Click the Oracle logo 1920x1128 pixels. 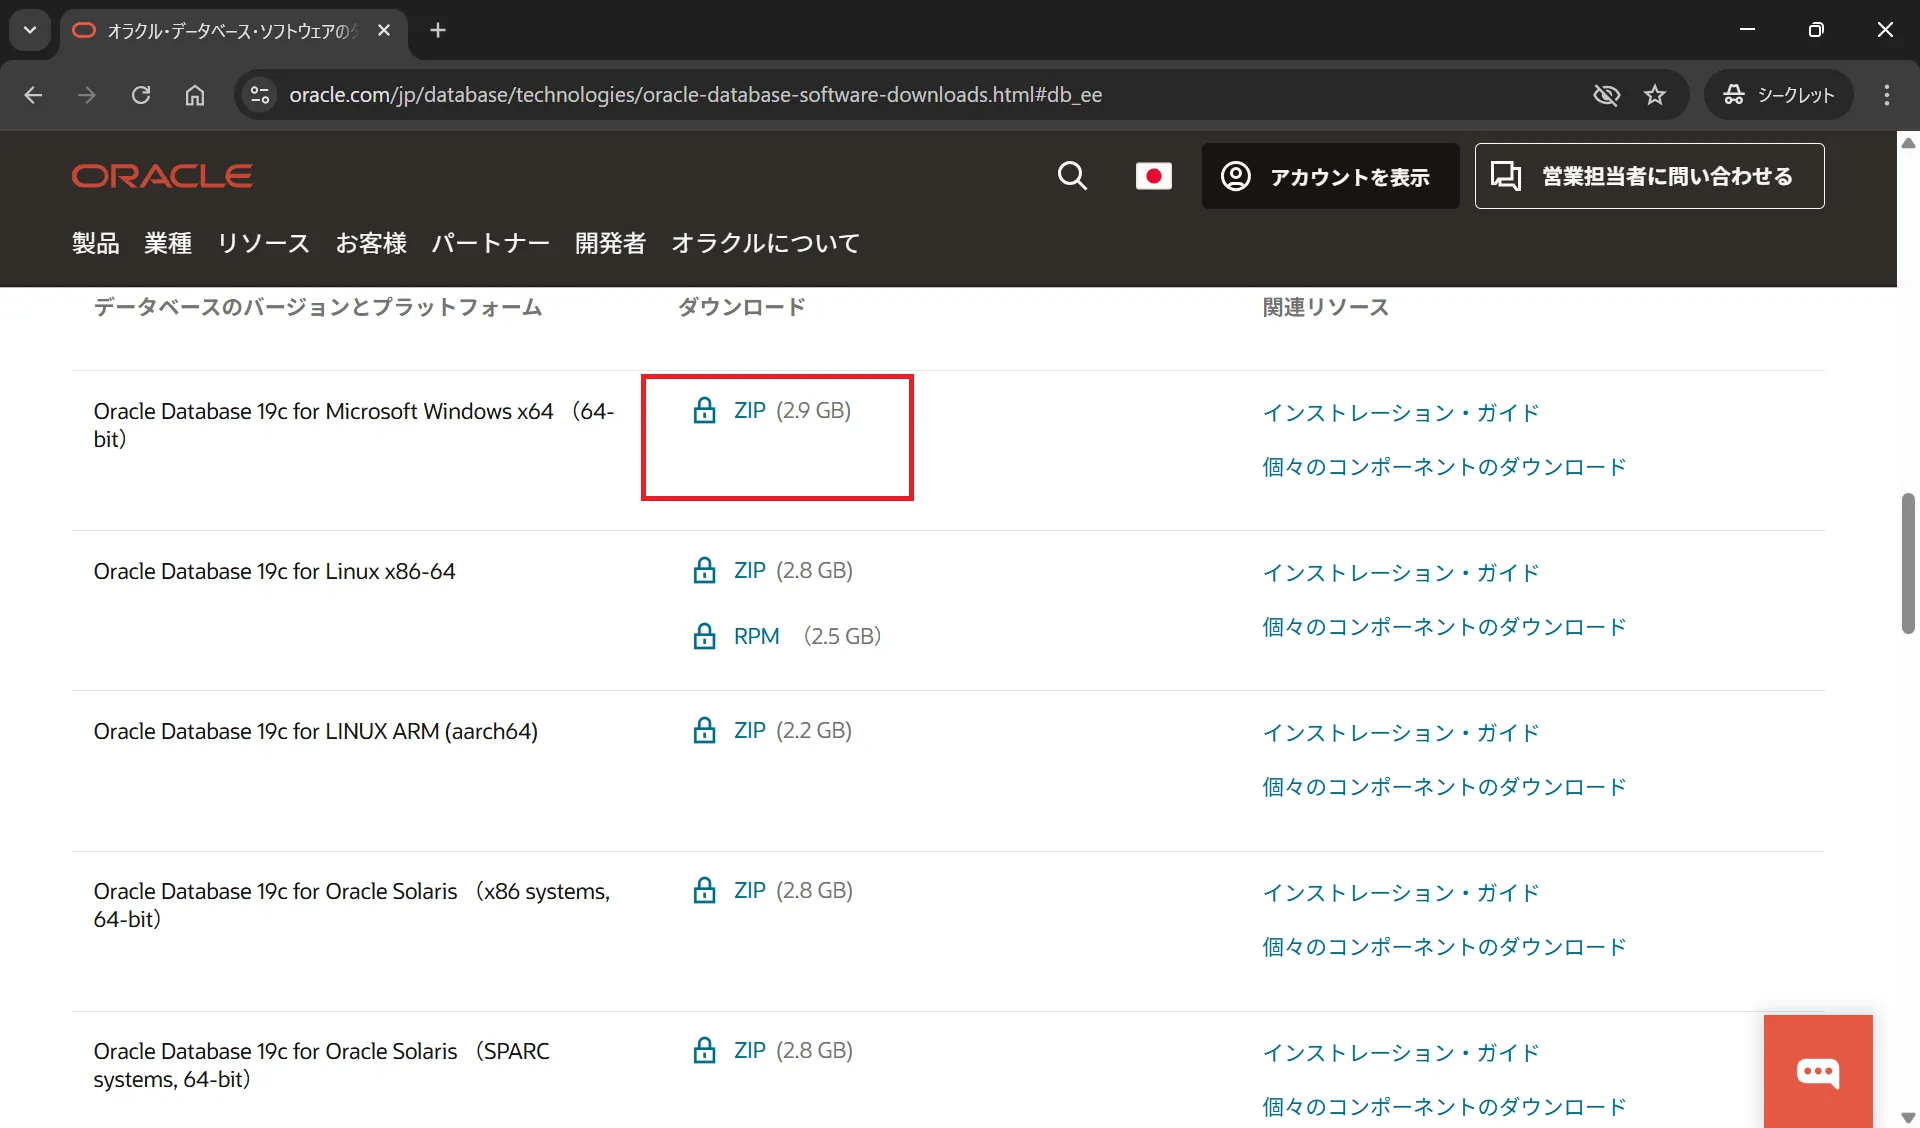pyautogui.click(x=162, y=176)
